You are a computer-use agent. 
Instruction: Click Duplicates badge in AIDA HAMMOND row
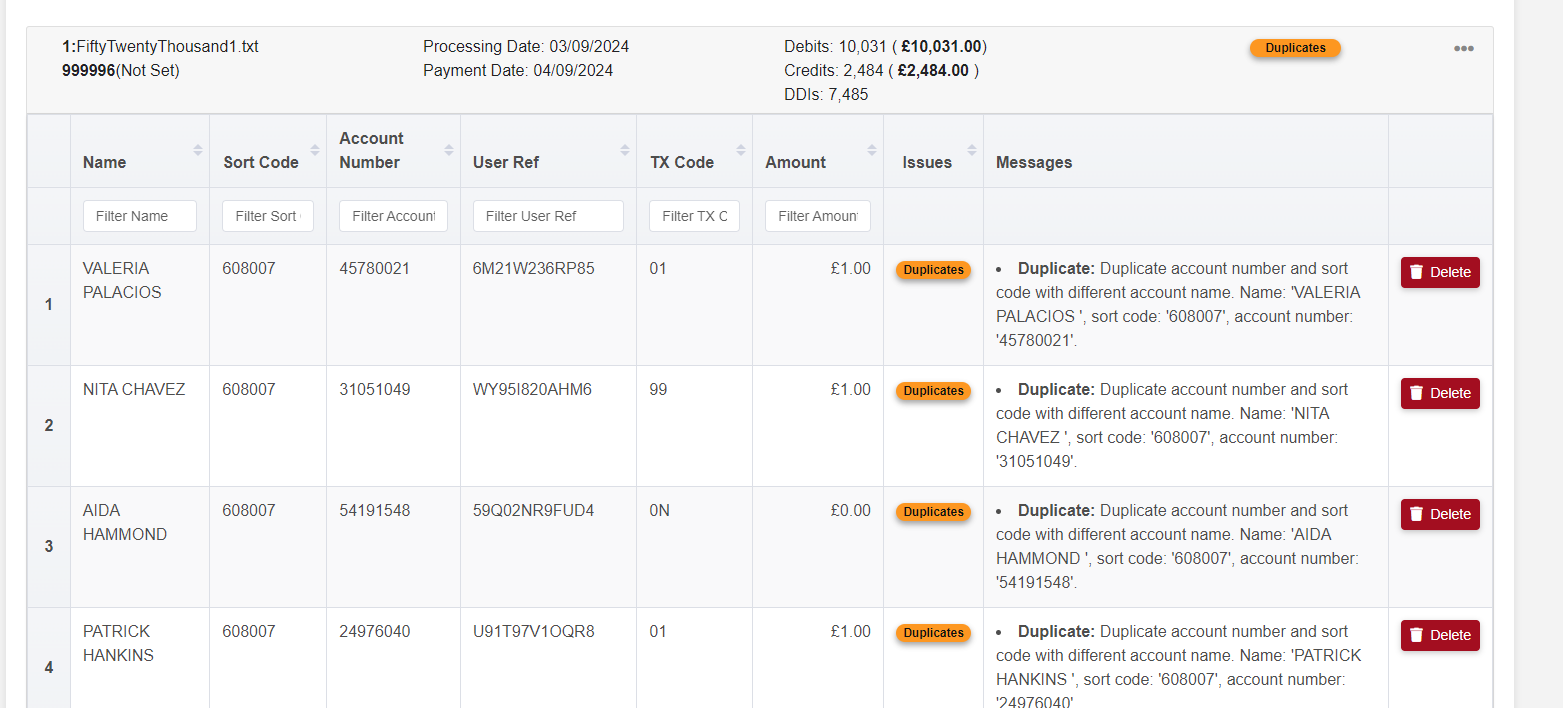click(933, 512)
